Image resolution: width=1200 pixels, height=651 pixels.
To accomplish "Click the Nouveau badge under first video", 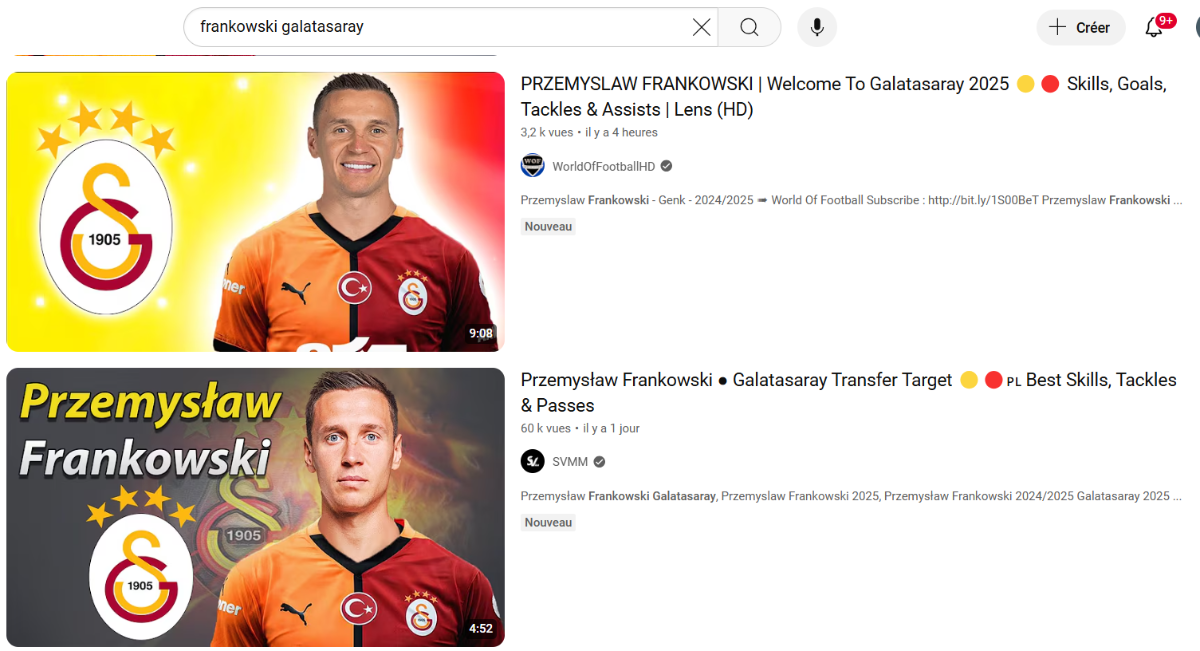I will coord(549,227).
